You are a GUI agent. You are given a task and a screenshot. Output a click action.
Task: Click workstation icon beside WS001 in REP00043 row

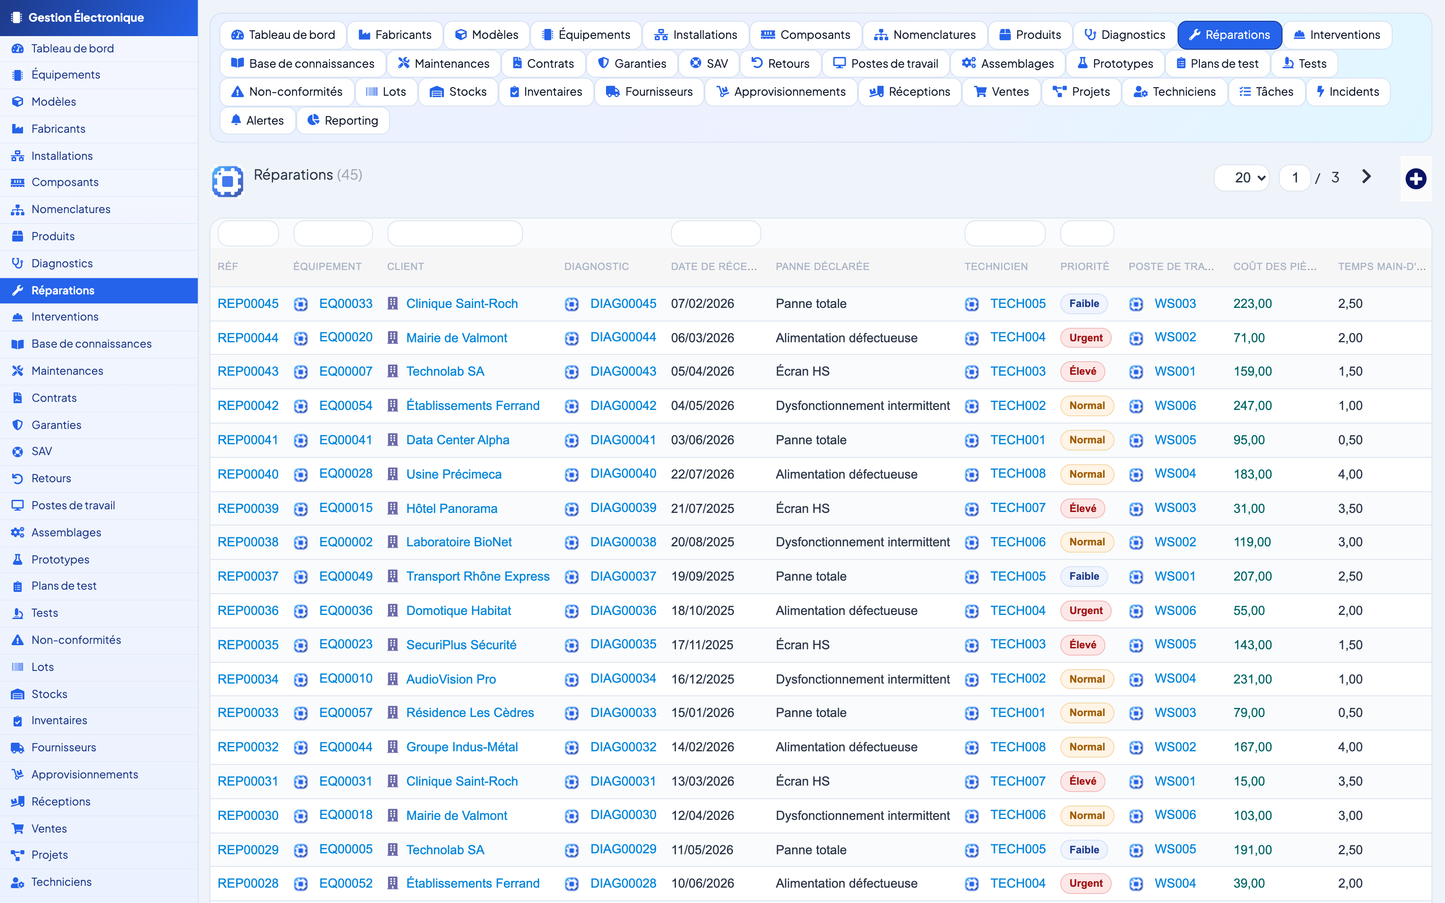point(1136,372)
